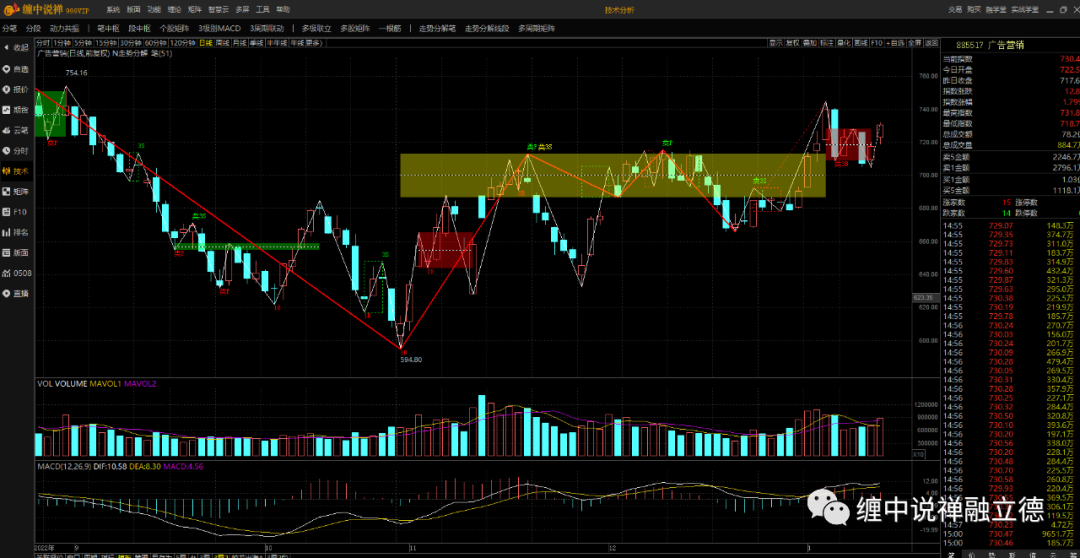1080x558 pixels.
Task: Open 实战学堂 link in title bar
Action: tap(1025, 10)
